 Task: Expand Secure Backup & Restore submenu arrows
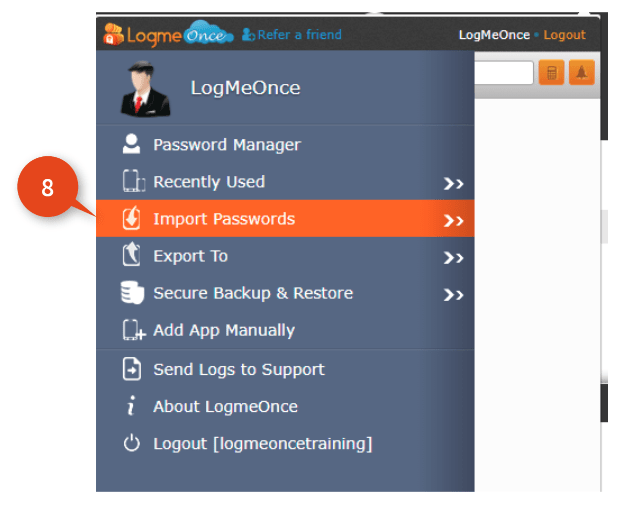pos(453,295)
